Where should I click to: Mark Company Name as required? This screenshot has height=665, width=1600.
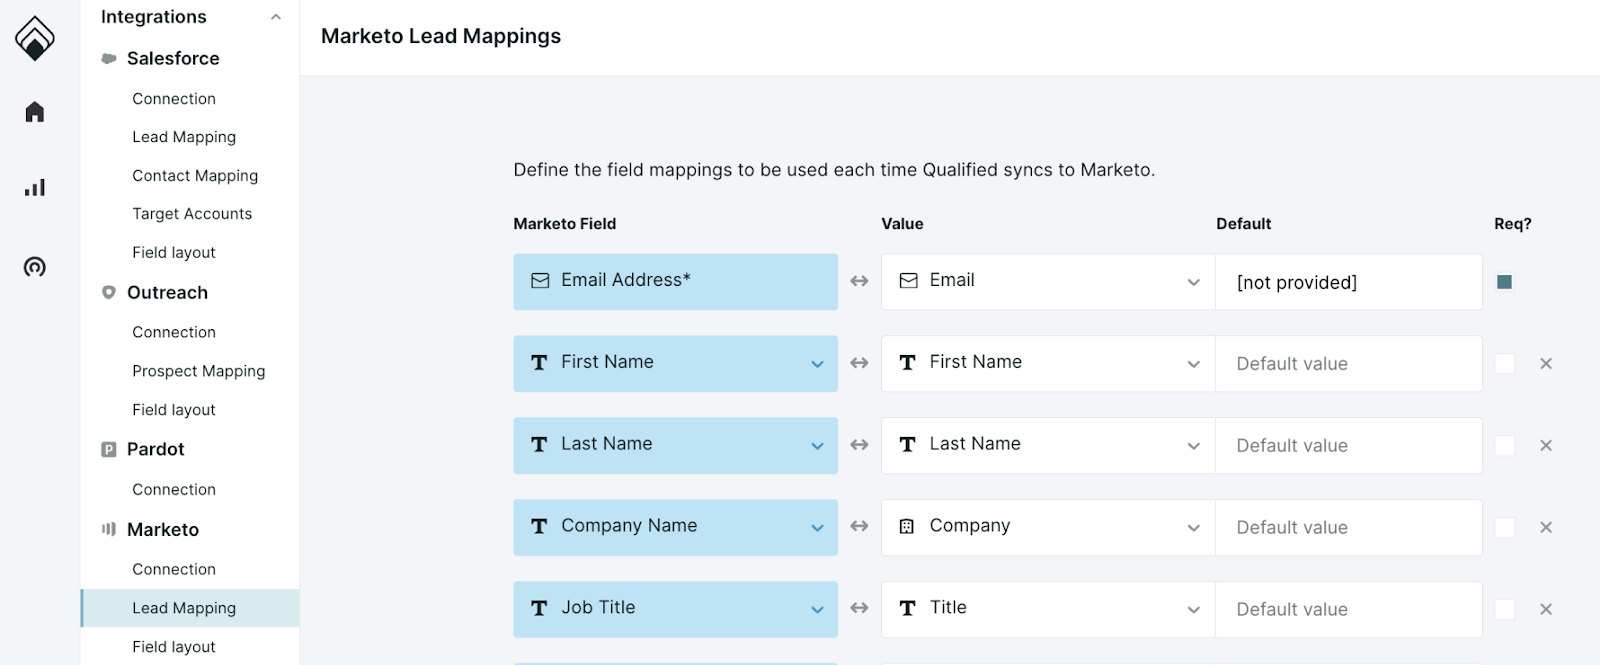click(1504, 528)
